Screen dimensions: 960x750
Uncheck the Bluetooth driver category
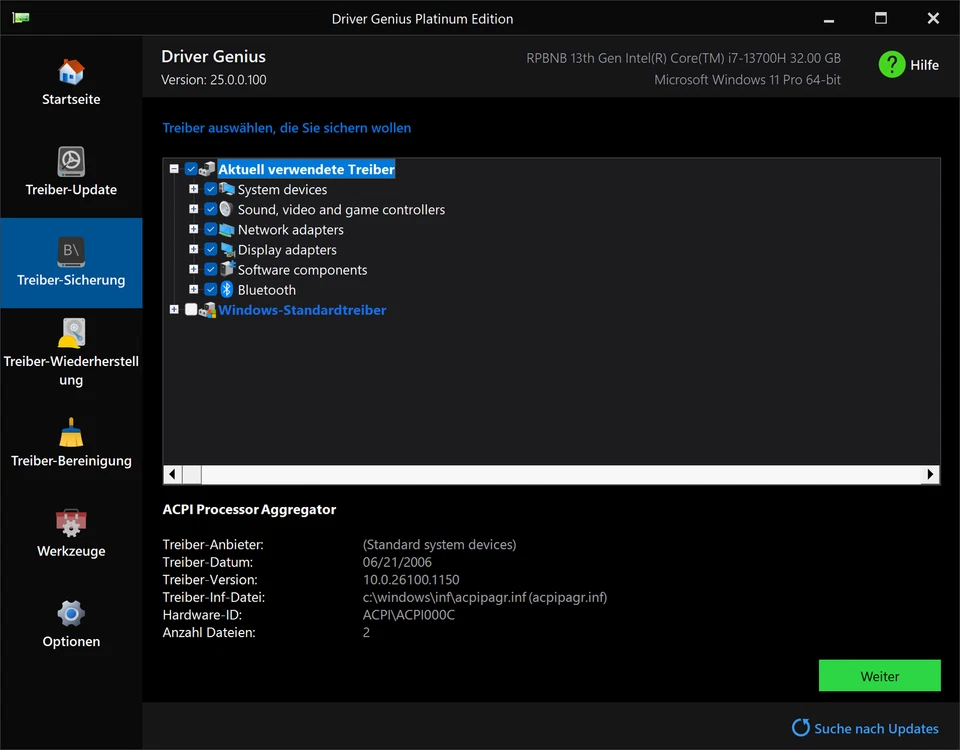click(210, 289)
